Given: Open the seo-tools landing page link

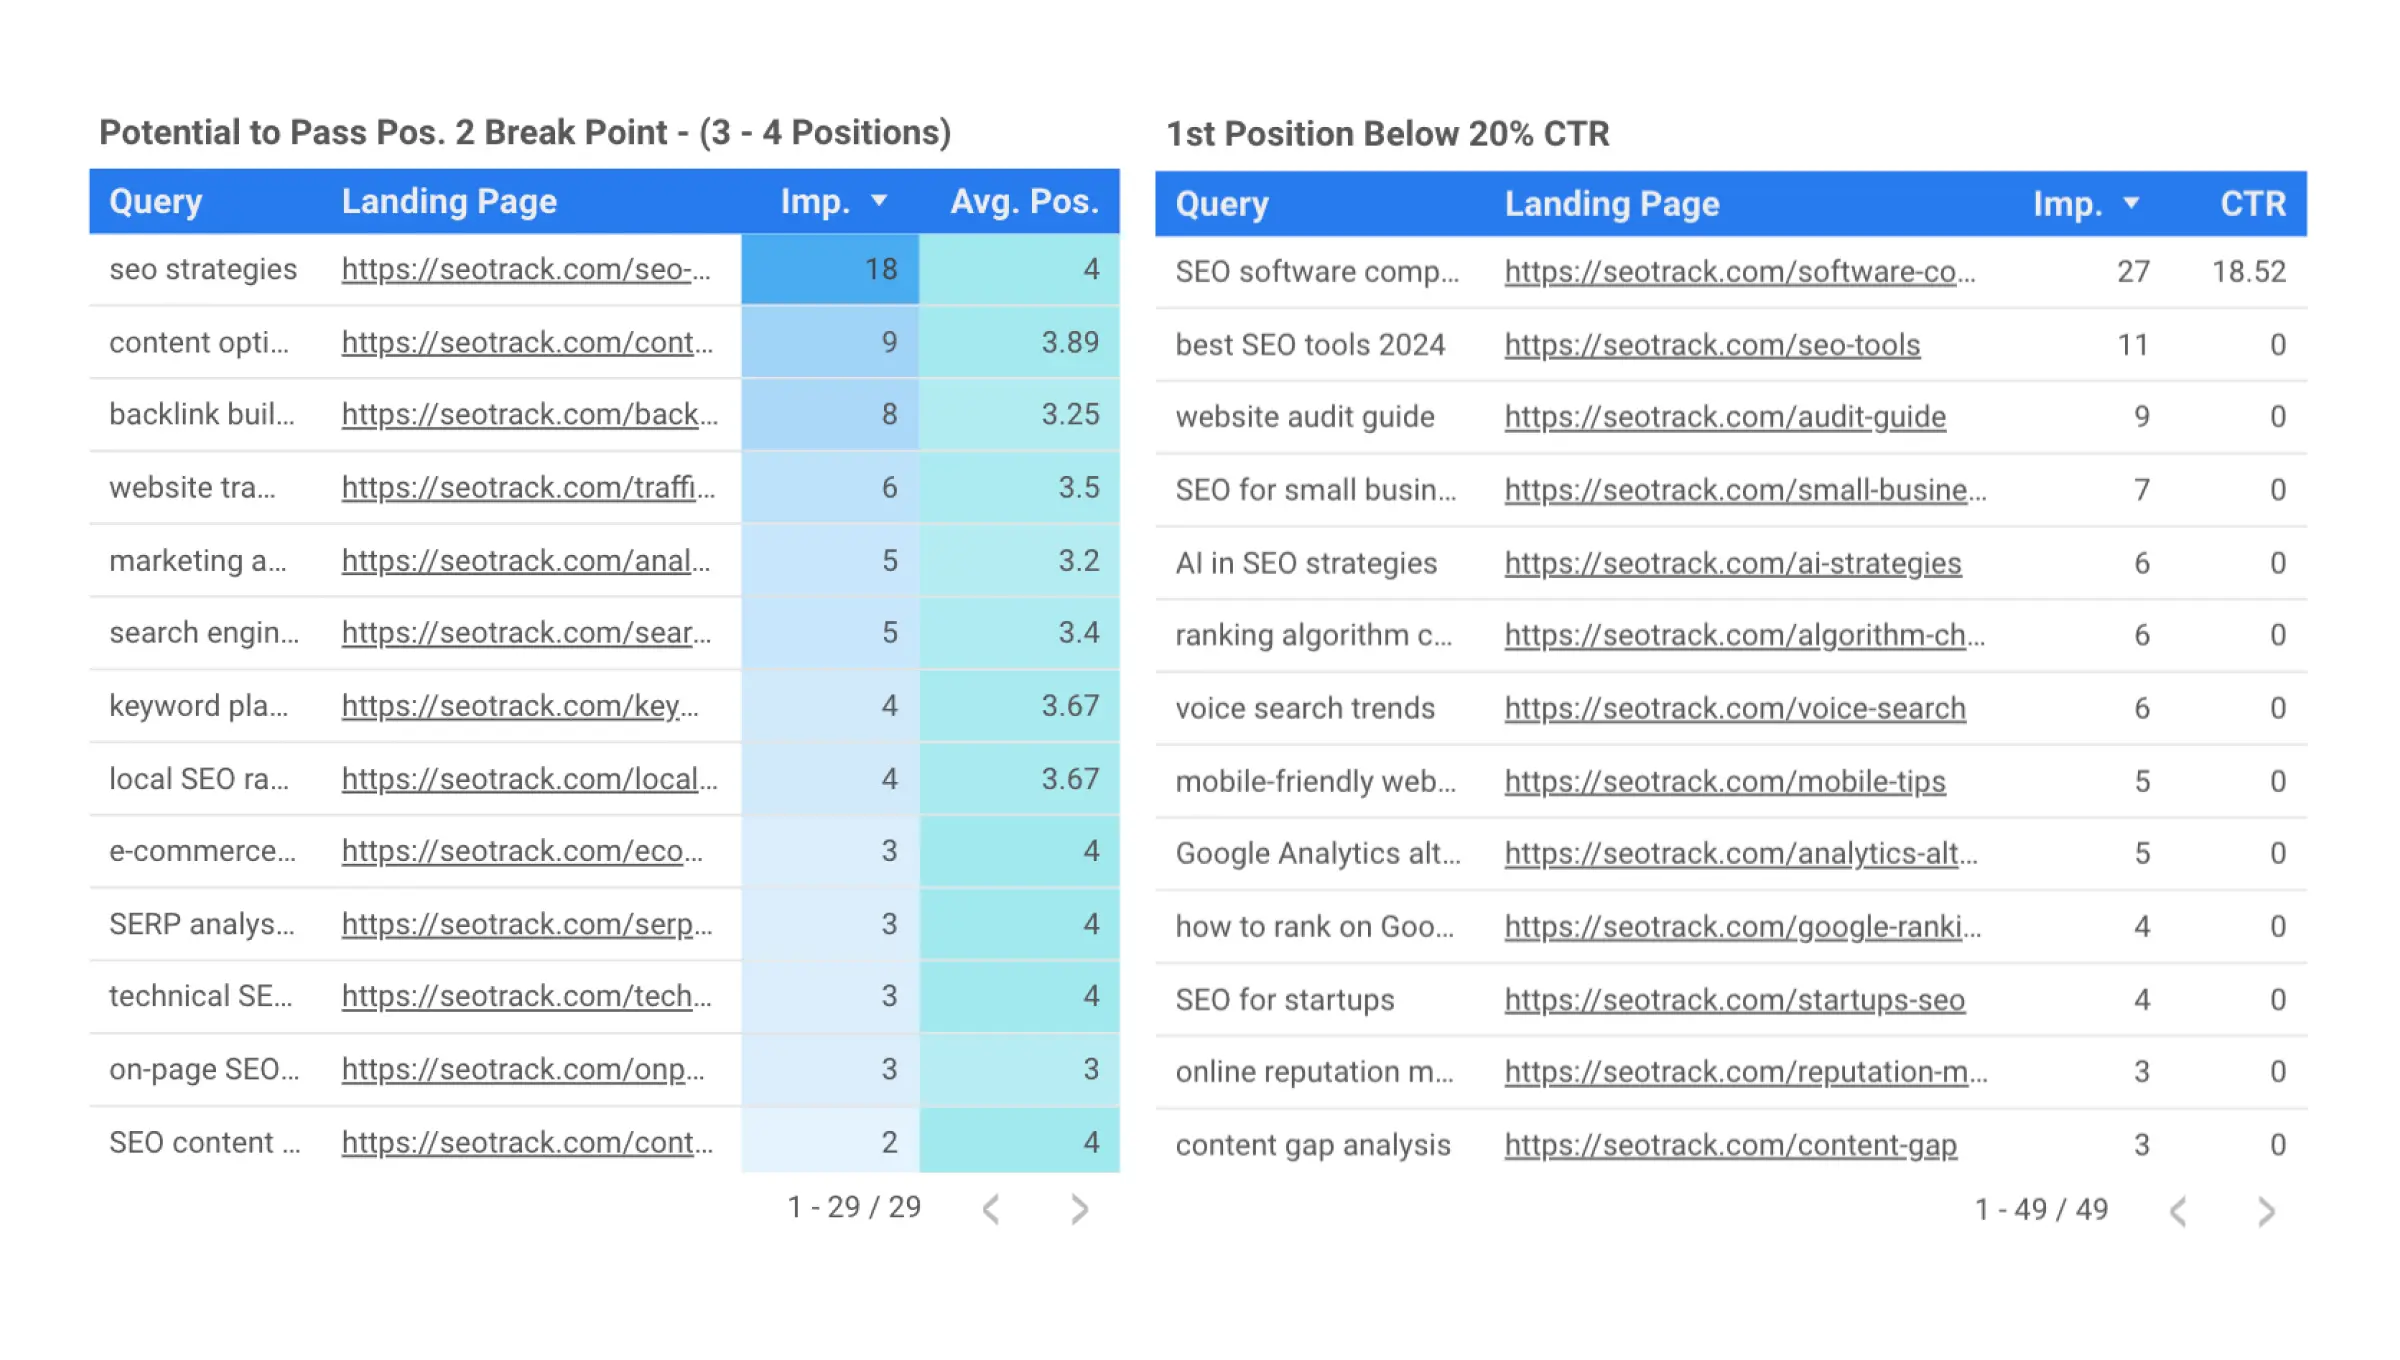Looking at the screenshot, I should coord(1711,345).
